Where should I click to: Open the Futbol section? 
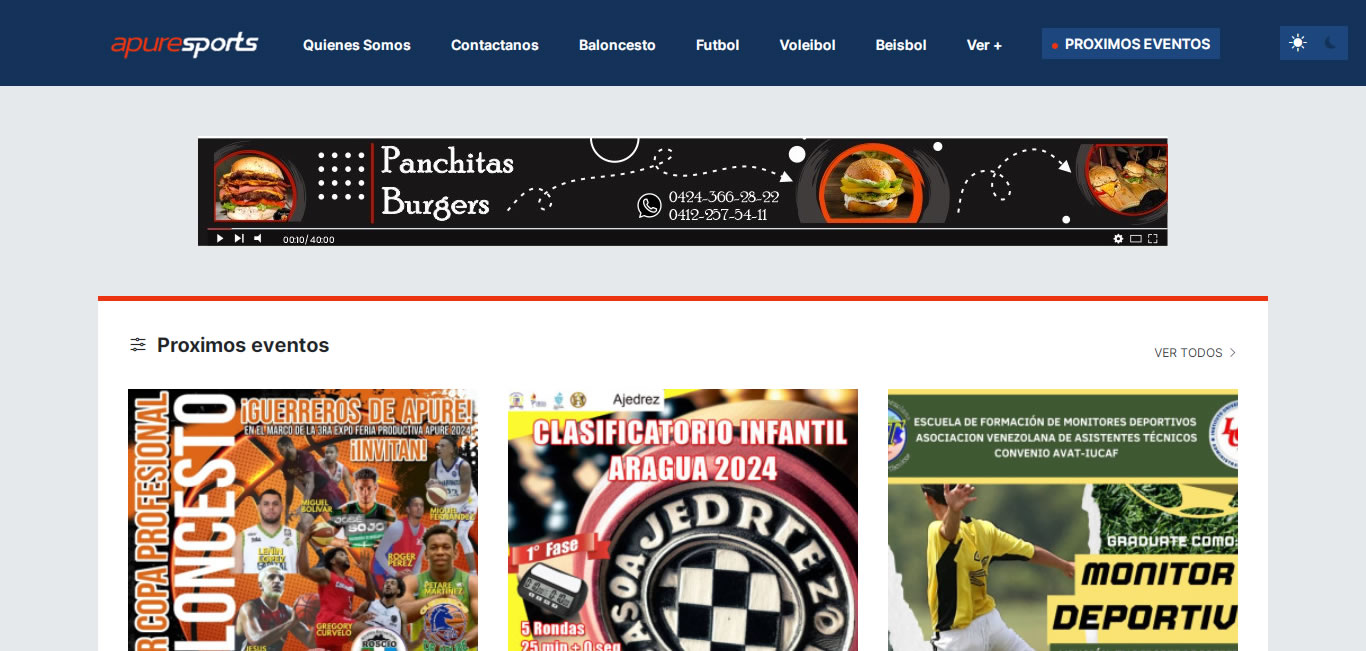coord(718,45)
